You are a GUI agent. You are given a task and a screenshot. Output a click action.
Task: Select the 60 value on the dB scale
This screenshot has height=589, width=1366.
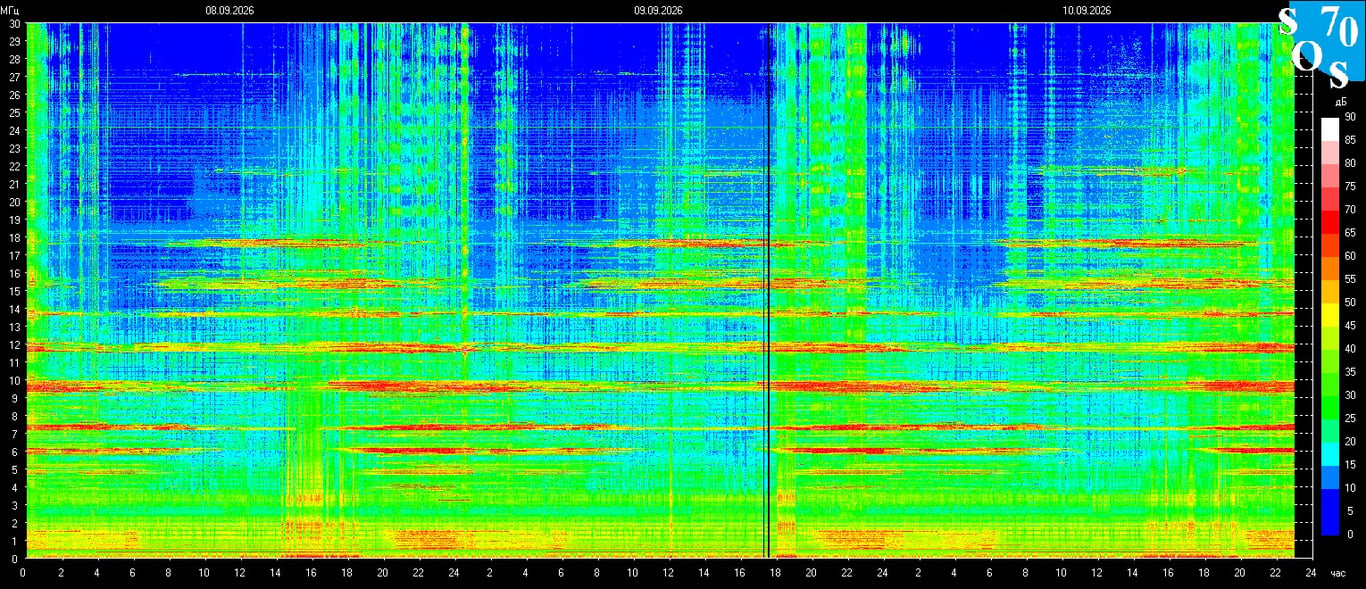click(1350, 256)
